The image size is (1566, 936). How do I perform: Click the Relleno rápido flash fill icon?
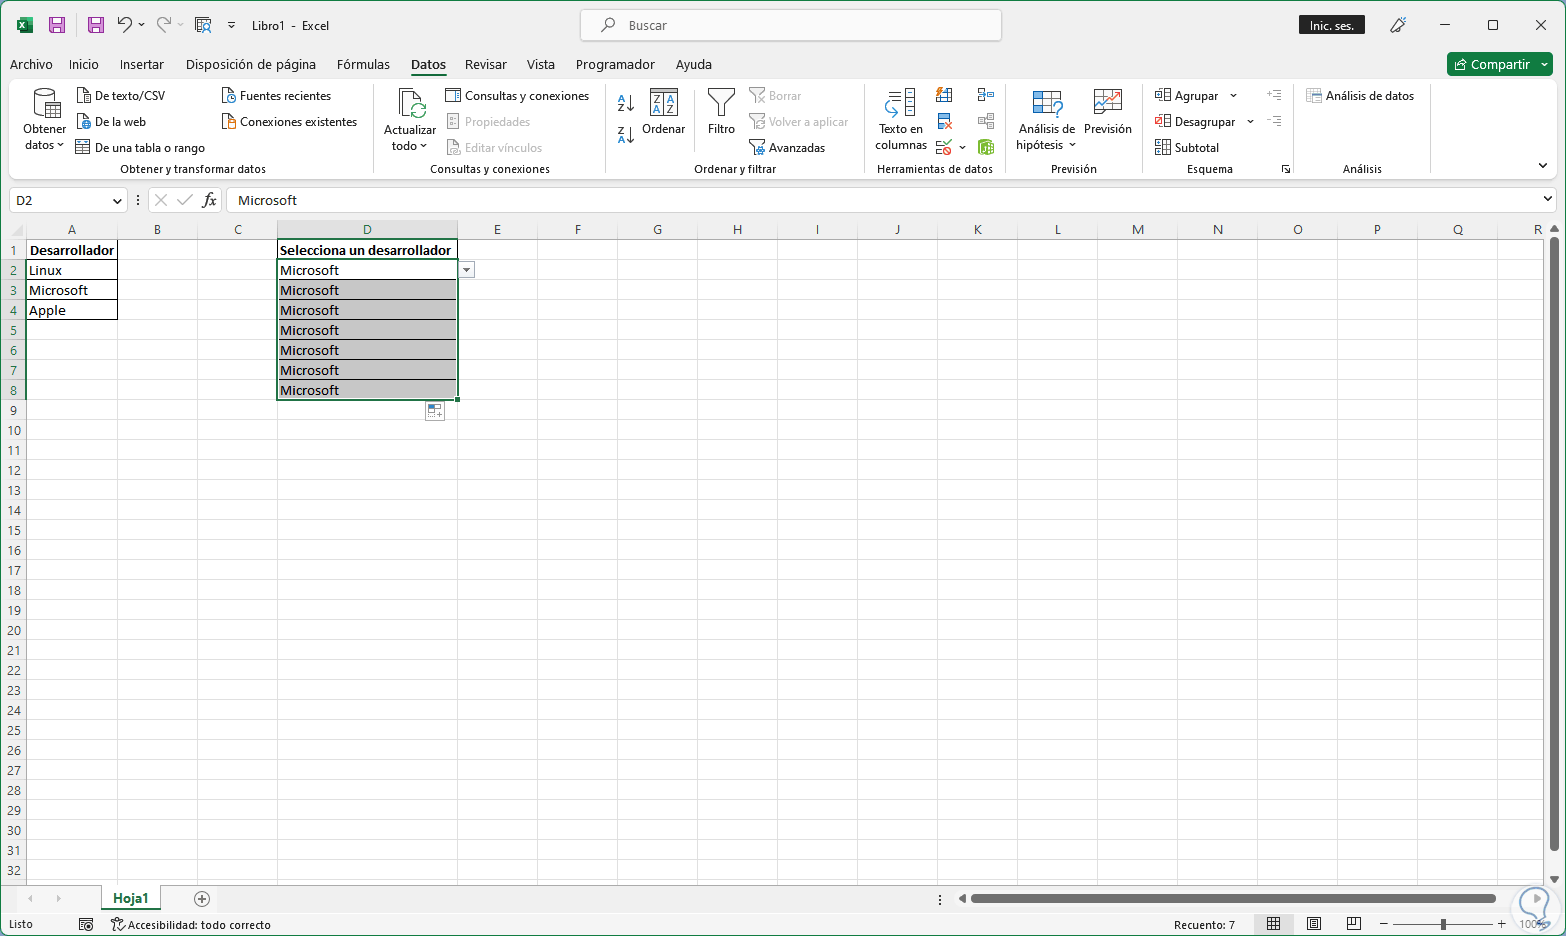pyautogui.click(x=944, y=95)
